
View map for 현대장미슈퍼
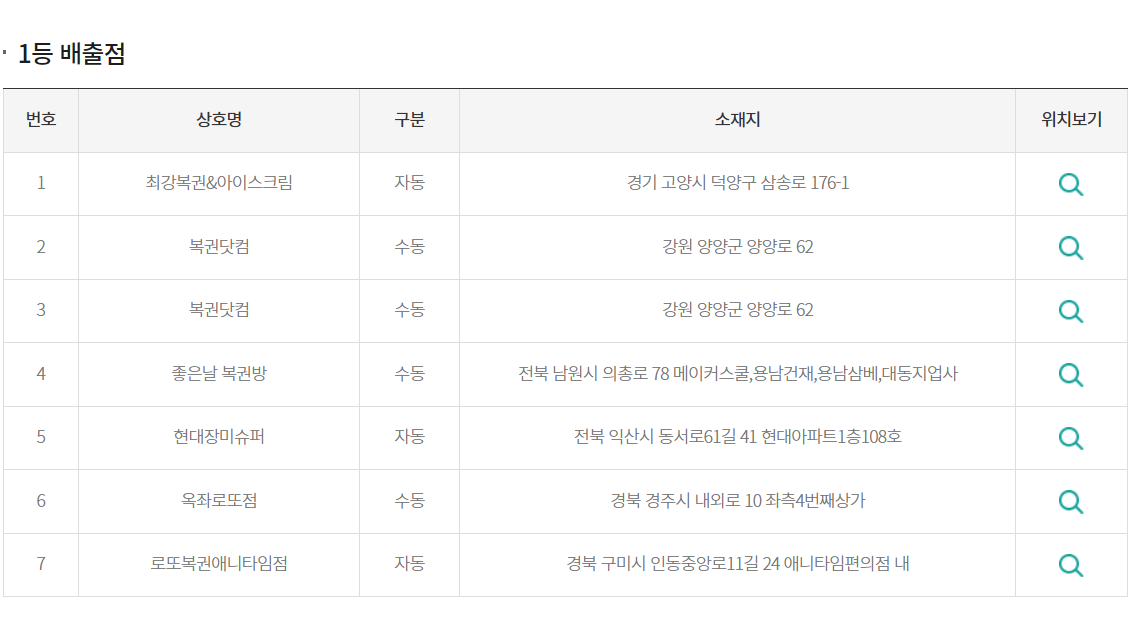(x=1070, y=437)
